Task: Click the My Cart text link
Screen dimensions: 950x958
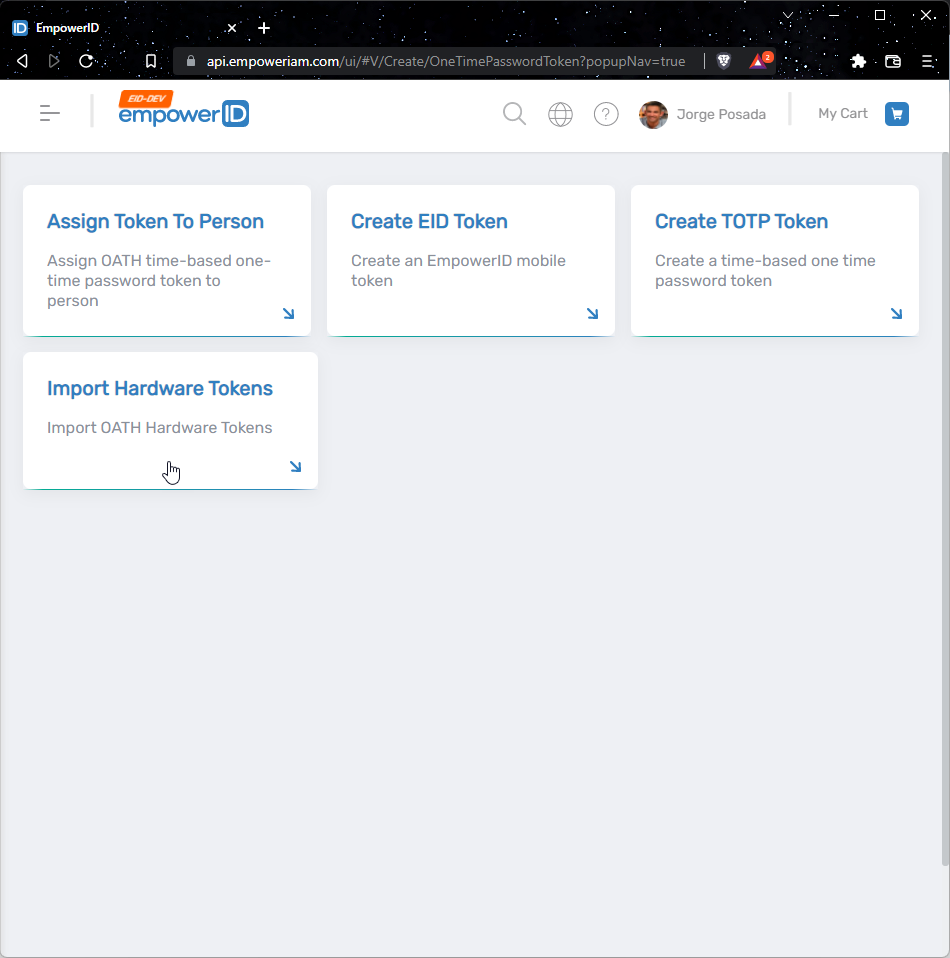Action: (x=842, y=114)
